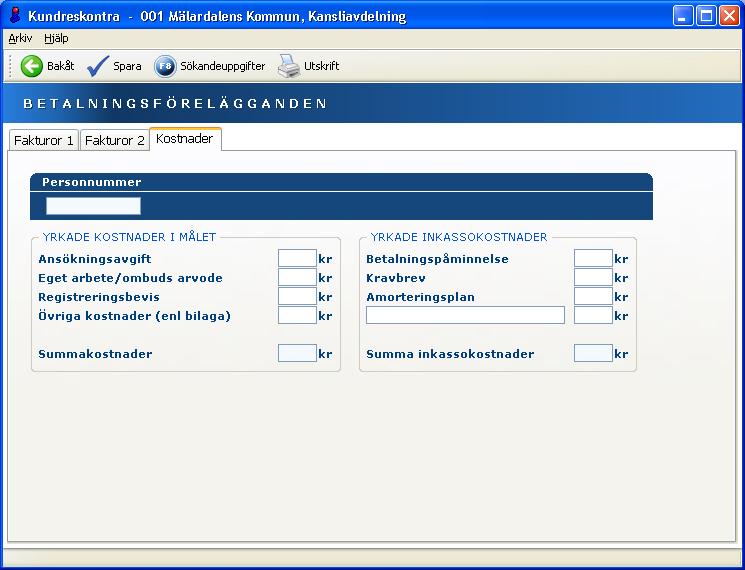Click the Amorteringsplan label
Viewport: 745px width, 570px height.
[420, 297]
